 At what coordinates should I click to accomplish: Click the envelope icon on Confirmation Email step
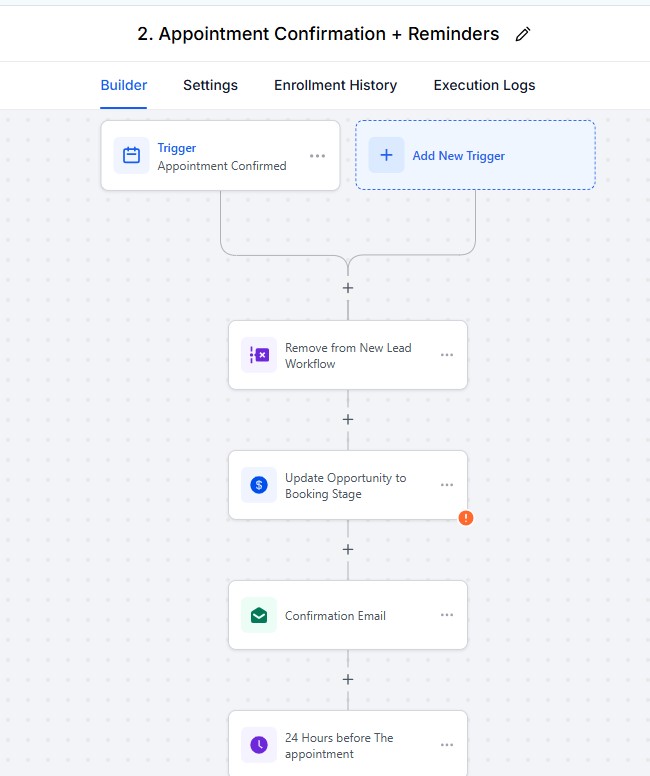click(x=259, y=616)
